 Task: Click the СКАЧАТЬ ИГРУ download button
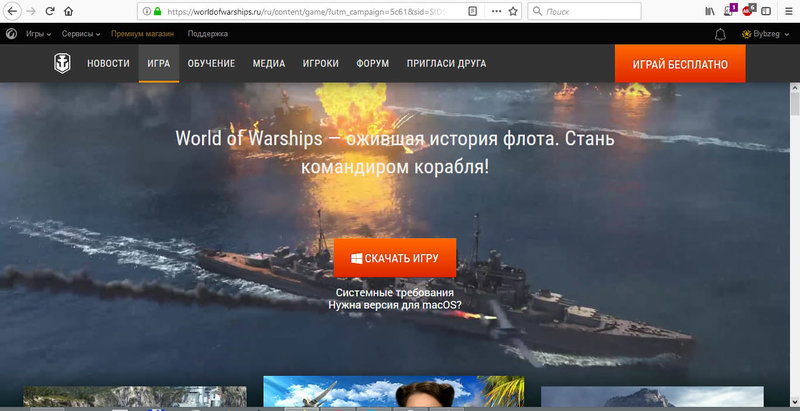pyautogui.click(x=395, y=258)
